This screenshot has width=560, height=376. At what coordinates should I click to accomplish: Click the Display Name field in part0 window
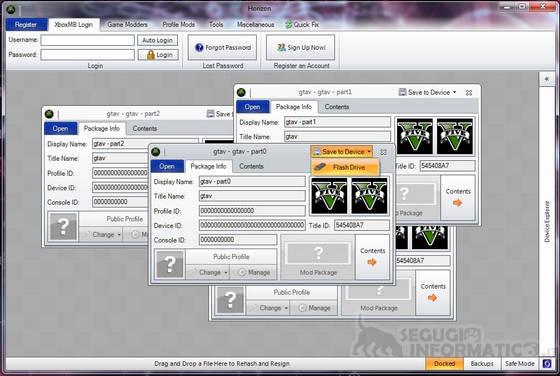pyautogui.click(x=252, y=181)
